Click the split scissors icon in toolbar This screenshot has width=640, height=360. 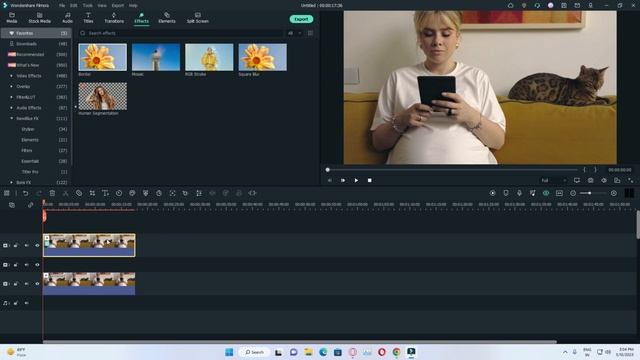pos(65,193)
